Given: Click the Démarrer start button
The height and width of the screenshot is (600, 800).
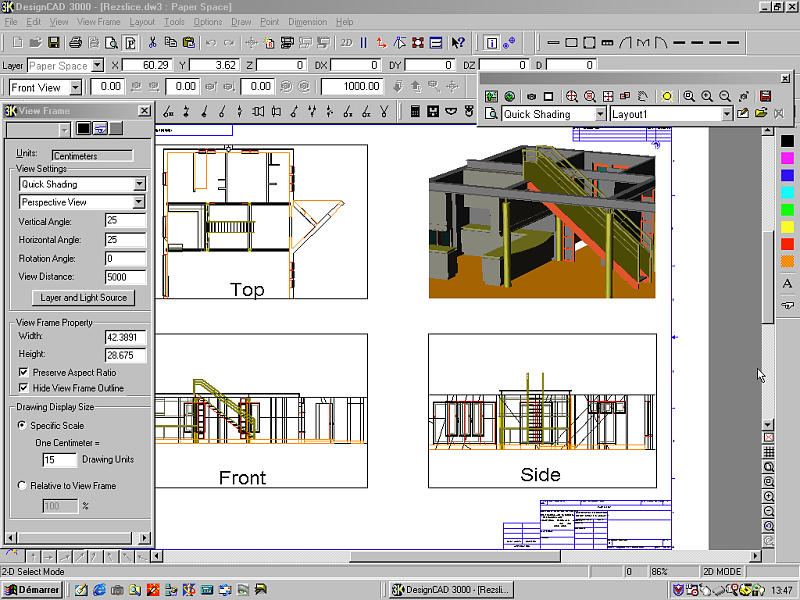Looking at the screenshot, I should point(31,590).
